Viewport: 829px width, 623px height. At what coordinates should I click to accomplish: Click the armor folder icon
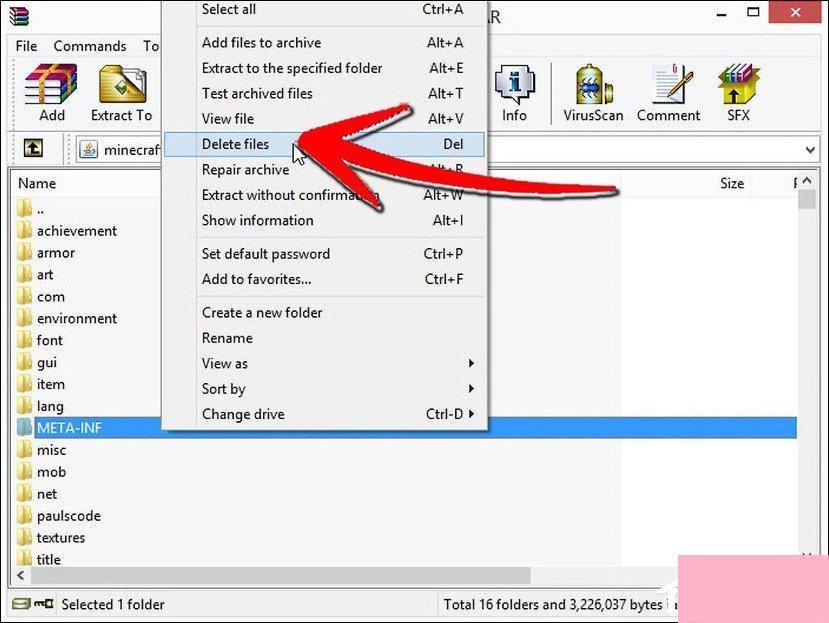24,252
